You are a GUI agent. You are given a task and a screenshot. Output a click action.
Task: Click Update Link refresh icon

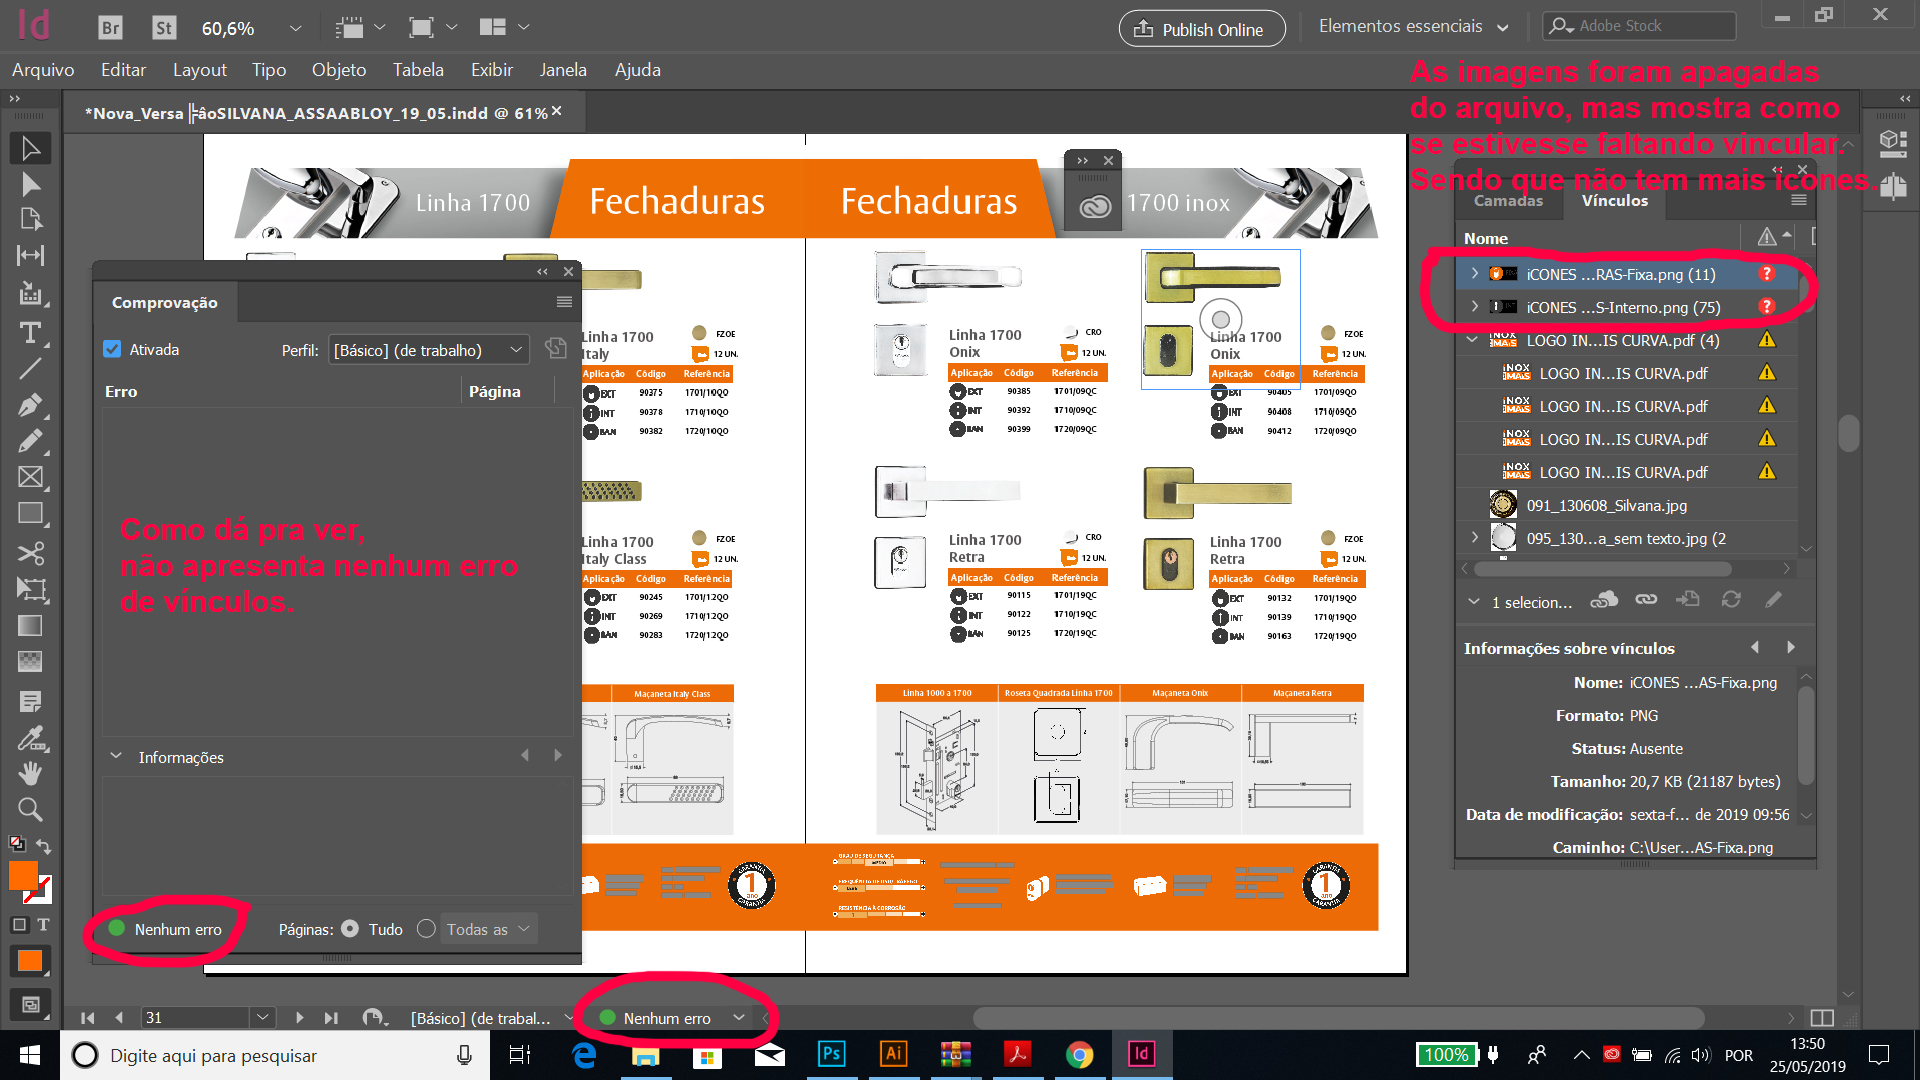(1731, 600)
